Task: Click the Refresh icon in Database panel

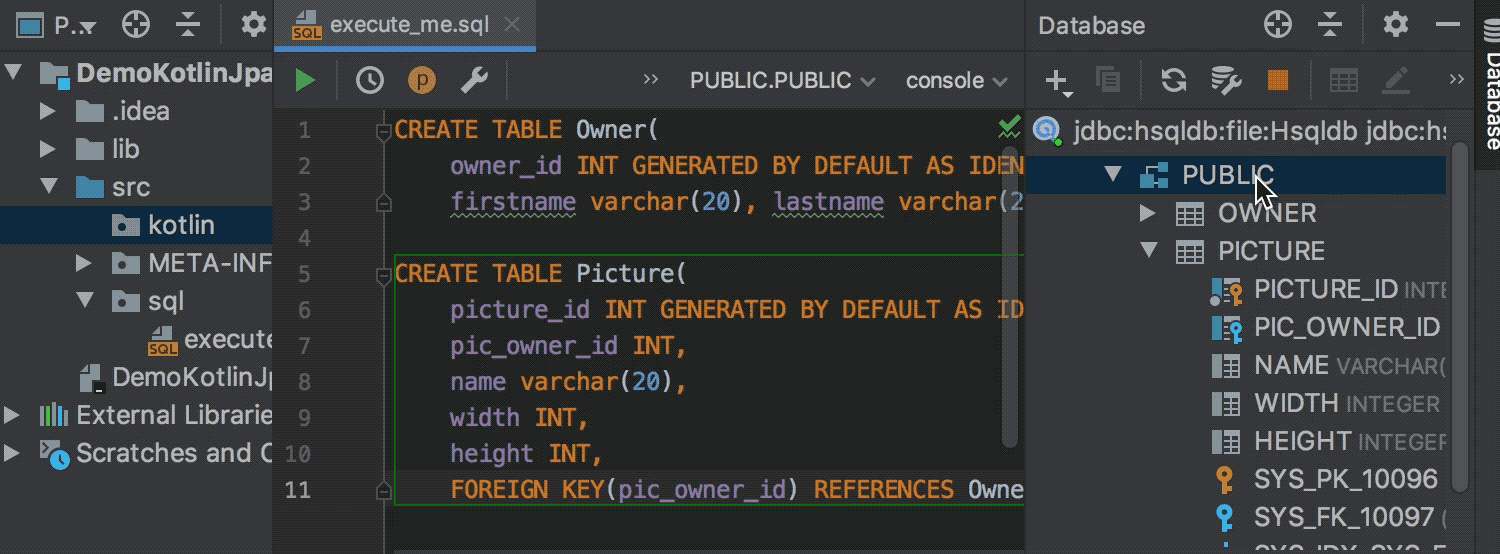Action: coord(1173,81)
